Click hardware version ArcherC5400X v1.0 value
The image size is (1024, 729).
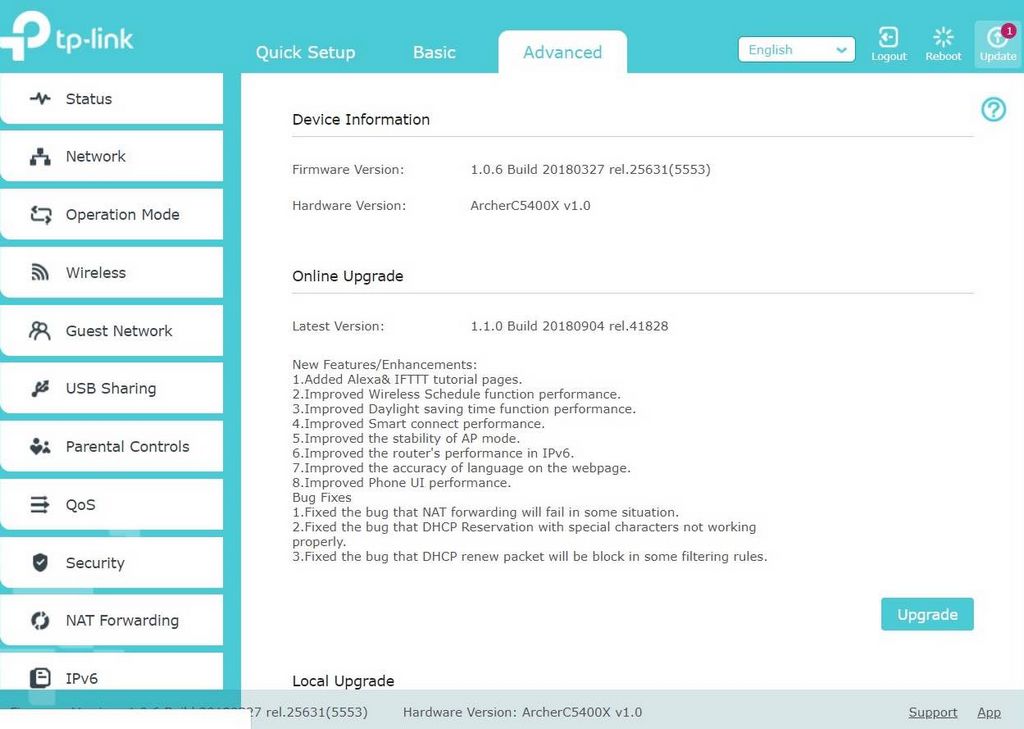click(530, 206)
